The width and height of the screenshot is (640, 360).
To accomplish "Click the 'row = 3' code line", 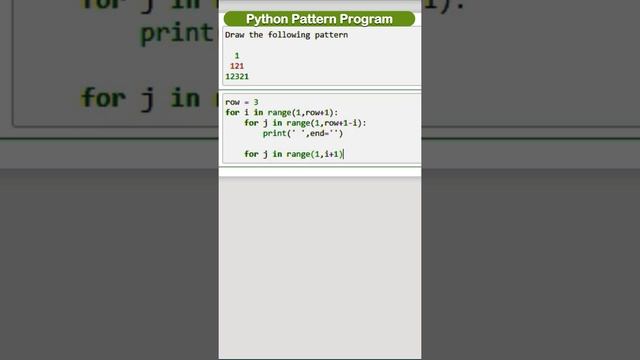I will 242,102.
